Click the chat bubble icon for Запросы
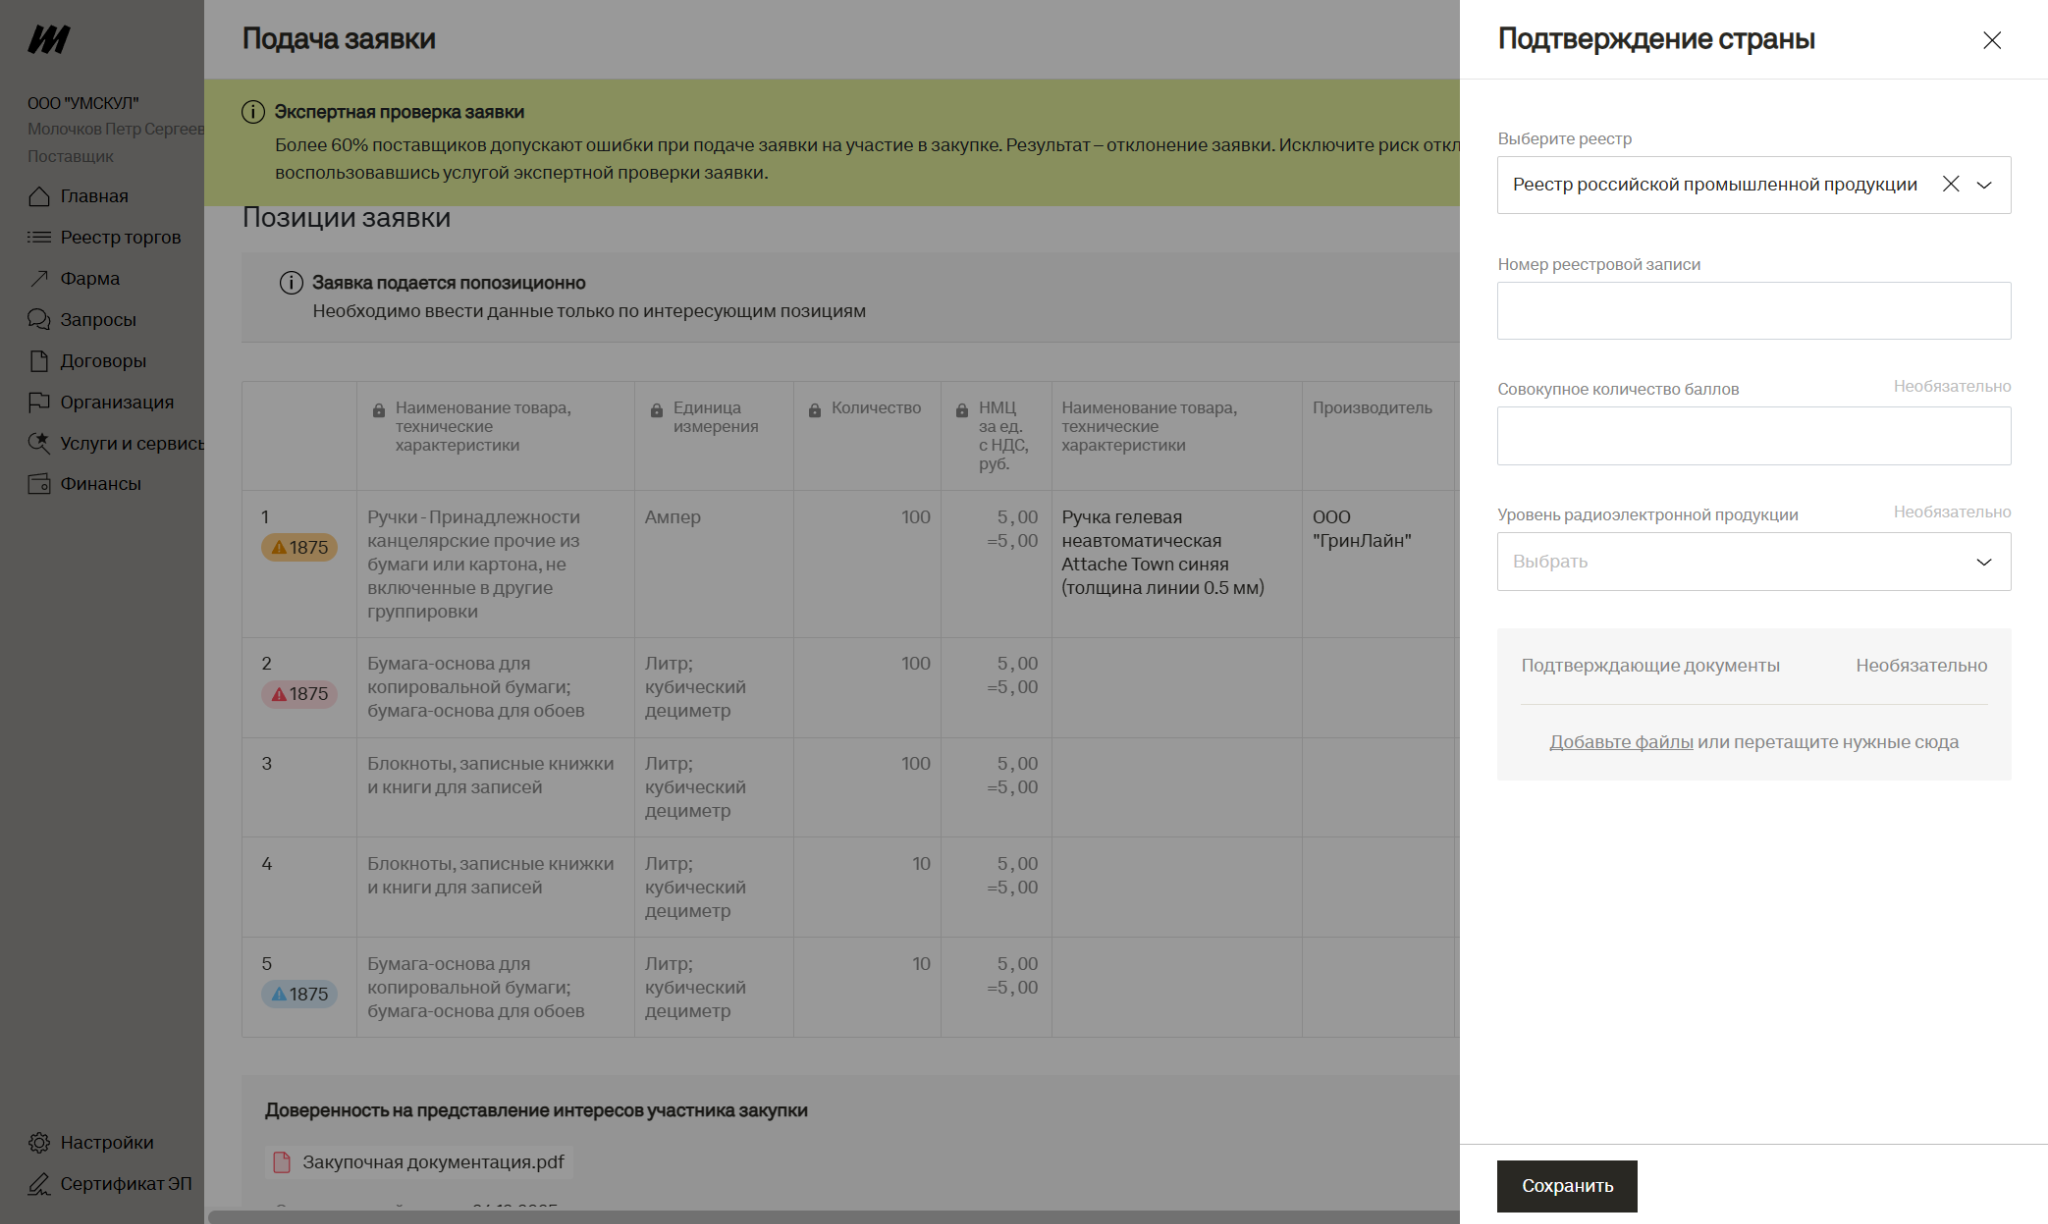Image resolution: width=2048 pixels, height=1224 pixels. click(x=39, y=319)
